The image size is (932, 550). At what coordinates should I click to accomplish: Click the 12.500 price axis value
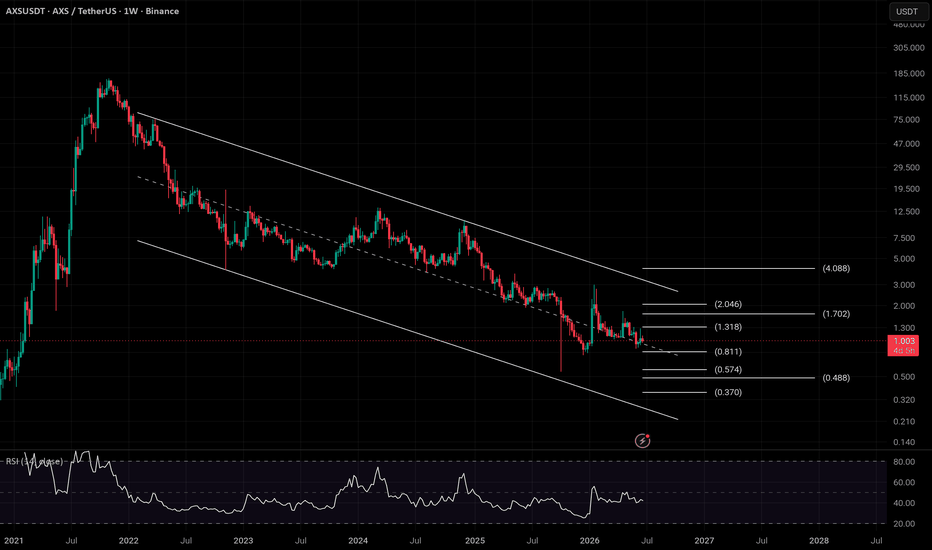click(x=906, y=212)
